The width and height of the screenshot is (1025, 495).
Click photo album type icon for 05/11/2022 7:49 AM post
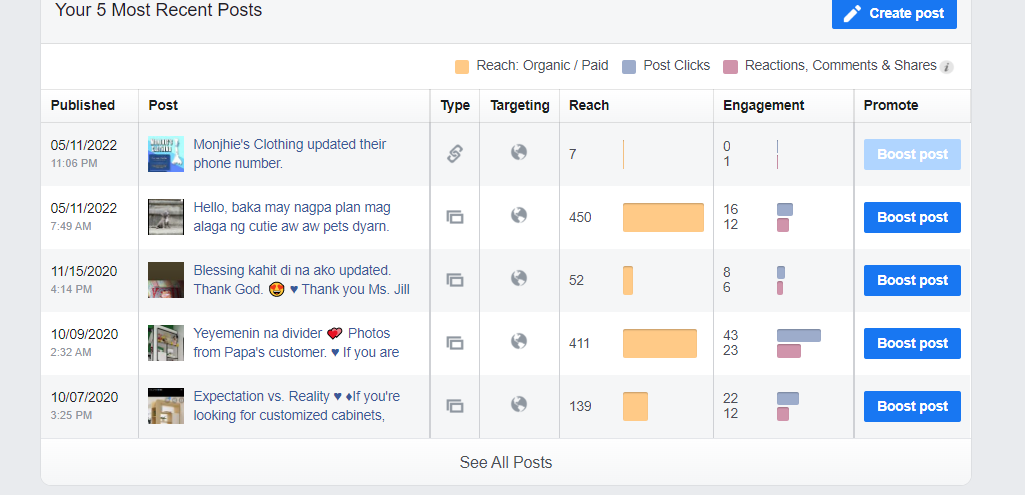coord(454,217)
